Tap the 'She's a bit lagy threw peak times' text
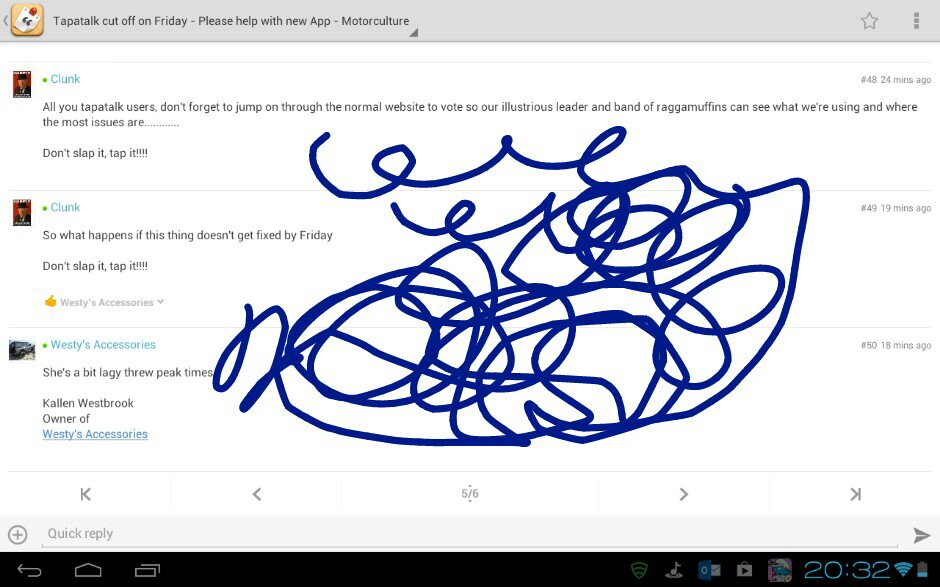 coord(128,372)
